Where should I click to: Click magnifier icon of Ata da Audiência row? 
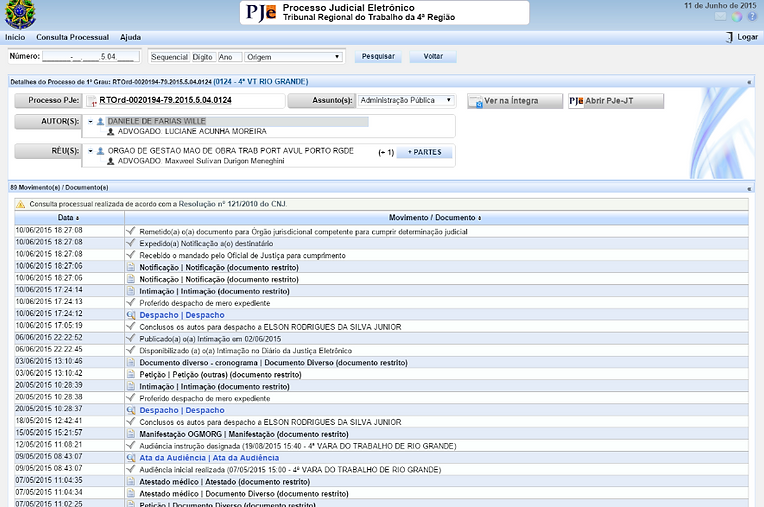[x=131, y=458]
